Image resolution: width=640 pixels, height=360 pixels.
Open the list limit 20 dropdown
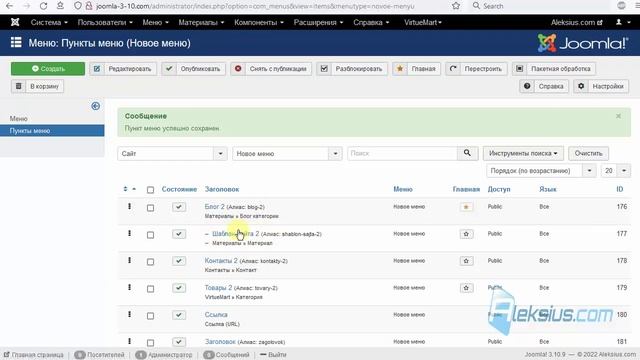pyautogui.click(x=616, y=171)
